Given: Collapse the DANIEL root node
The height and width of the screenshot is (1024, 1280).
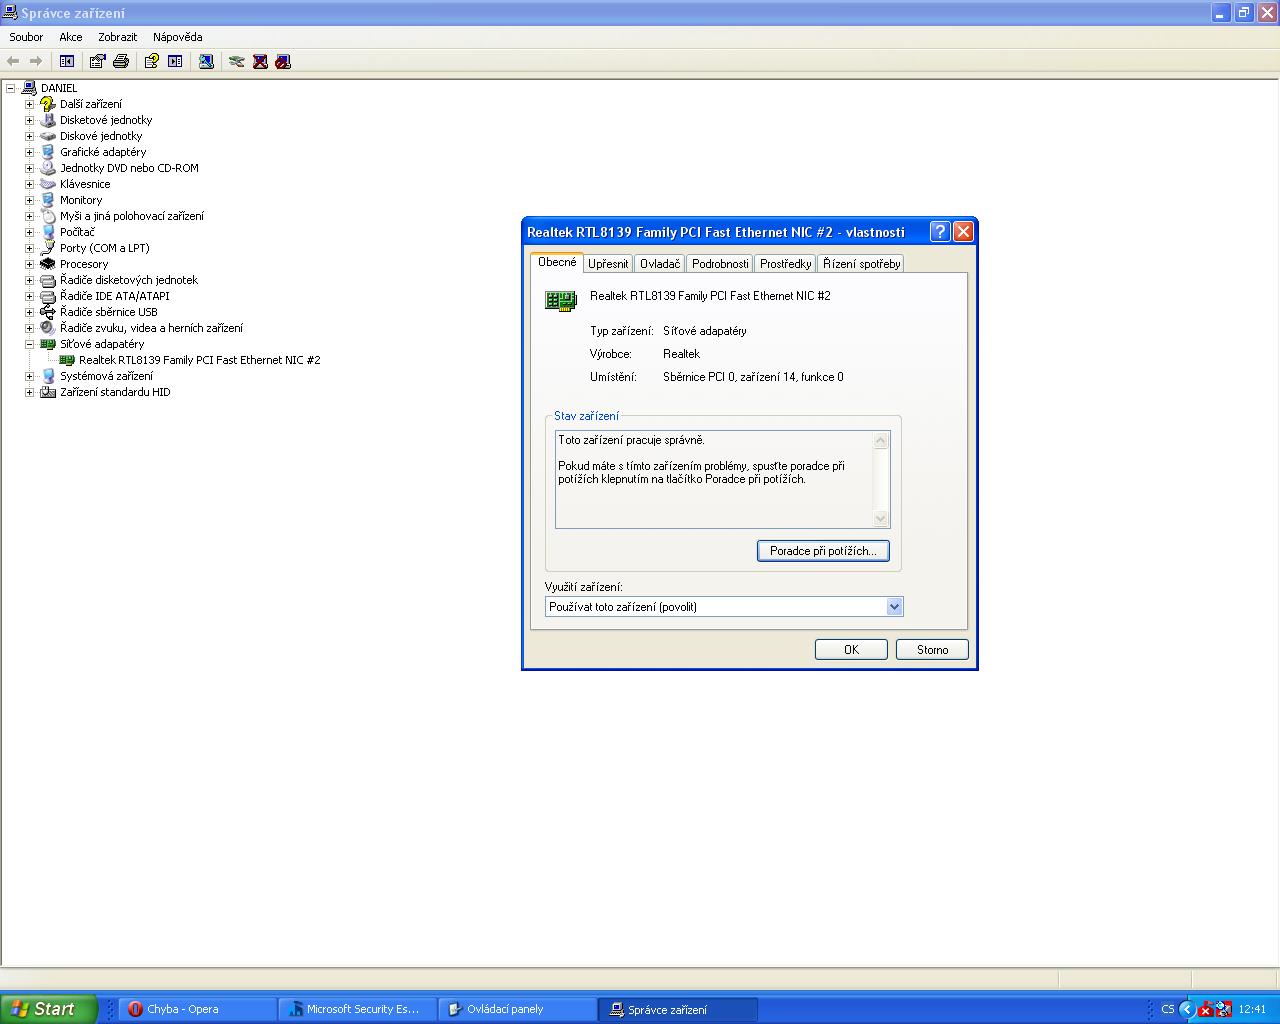Looking at the screenshot, I should coord(10,88).
